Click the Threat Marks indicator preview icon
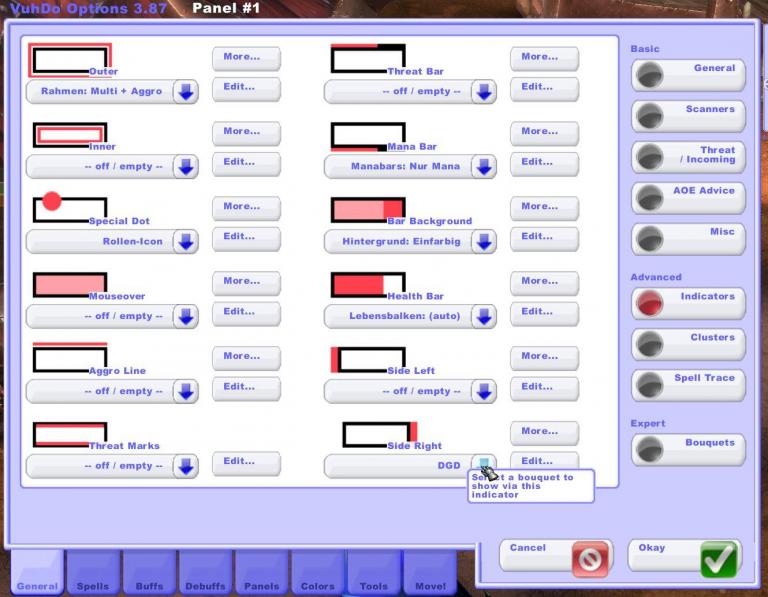The width and height of the screenshot is (768, 597). click(70, 435)
